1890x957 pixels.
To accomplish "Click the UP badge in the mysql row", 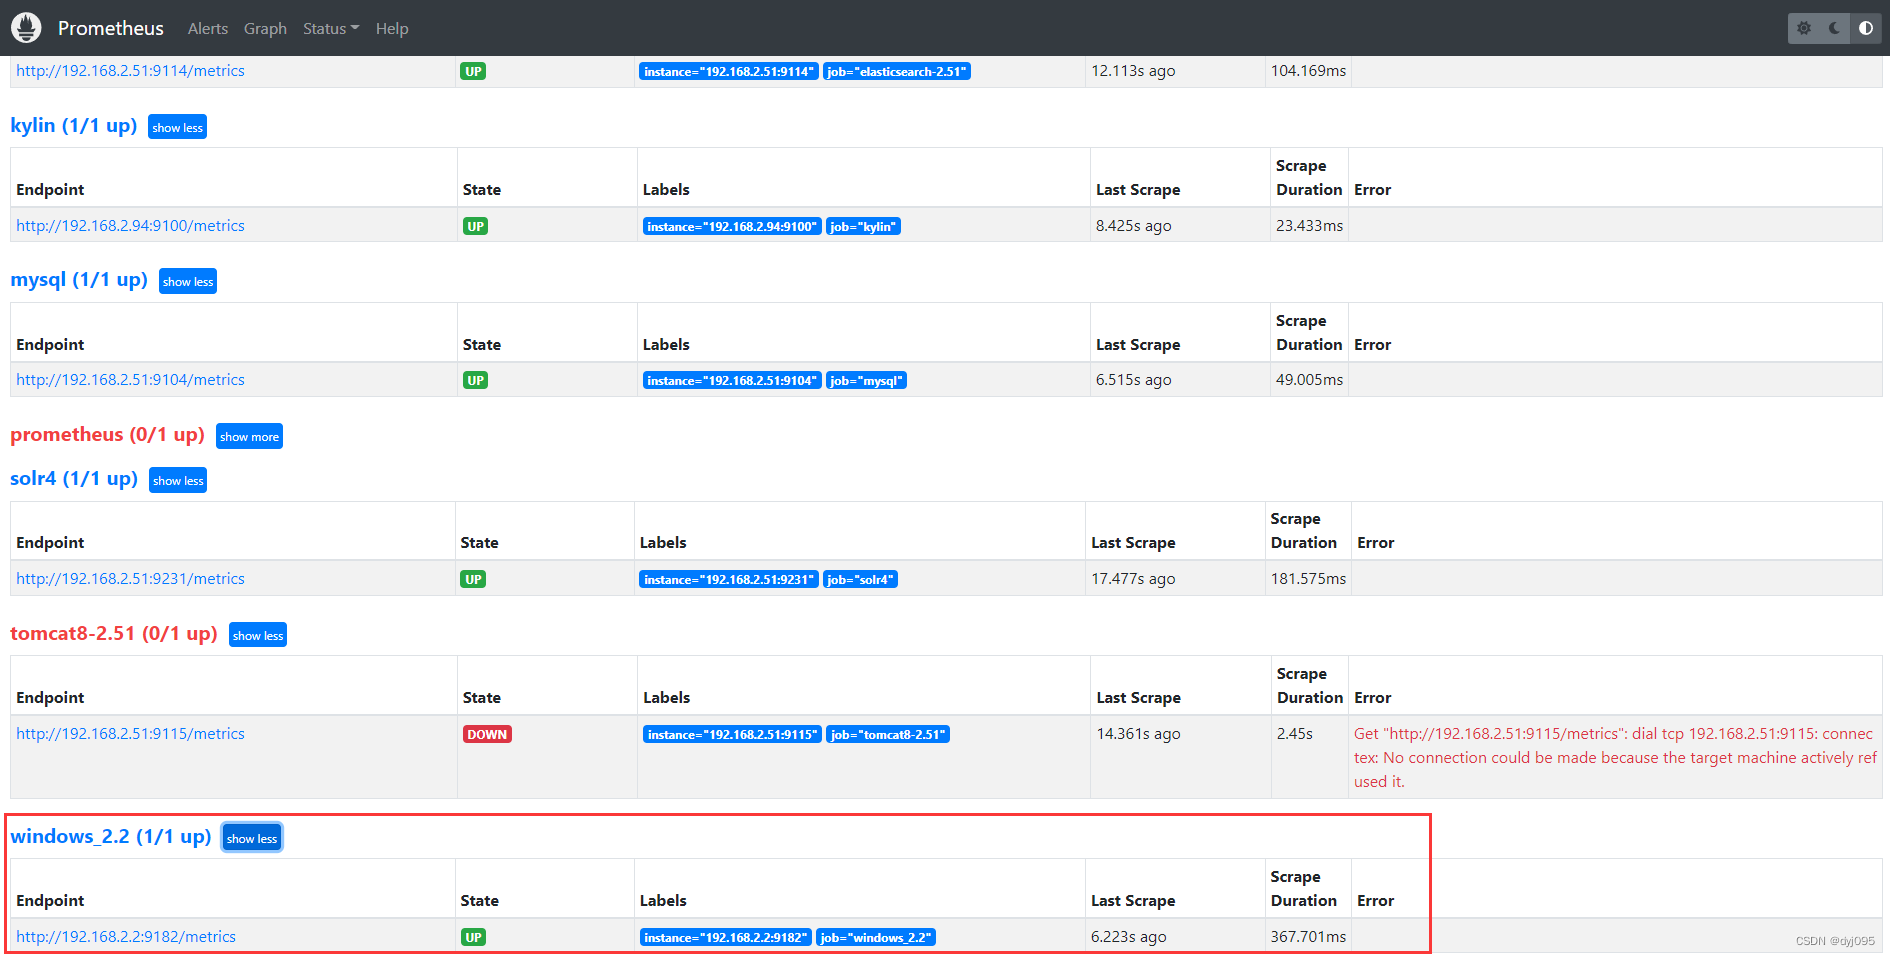I will 476,380.
